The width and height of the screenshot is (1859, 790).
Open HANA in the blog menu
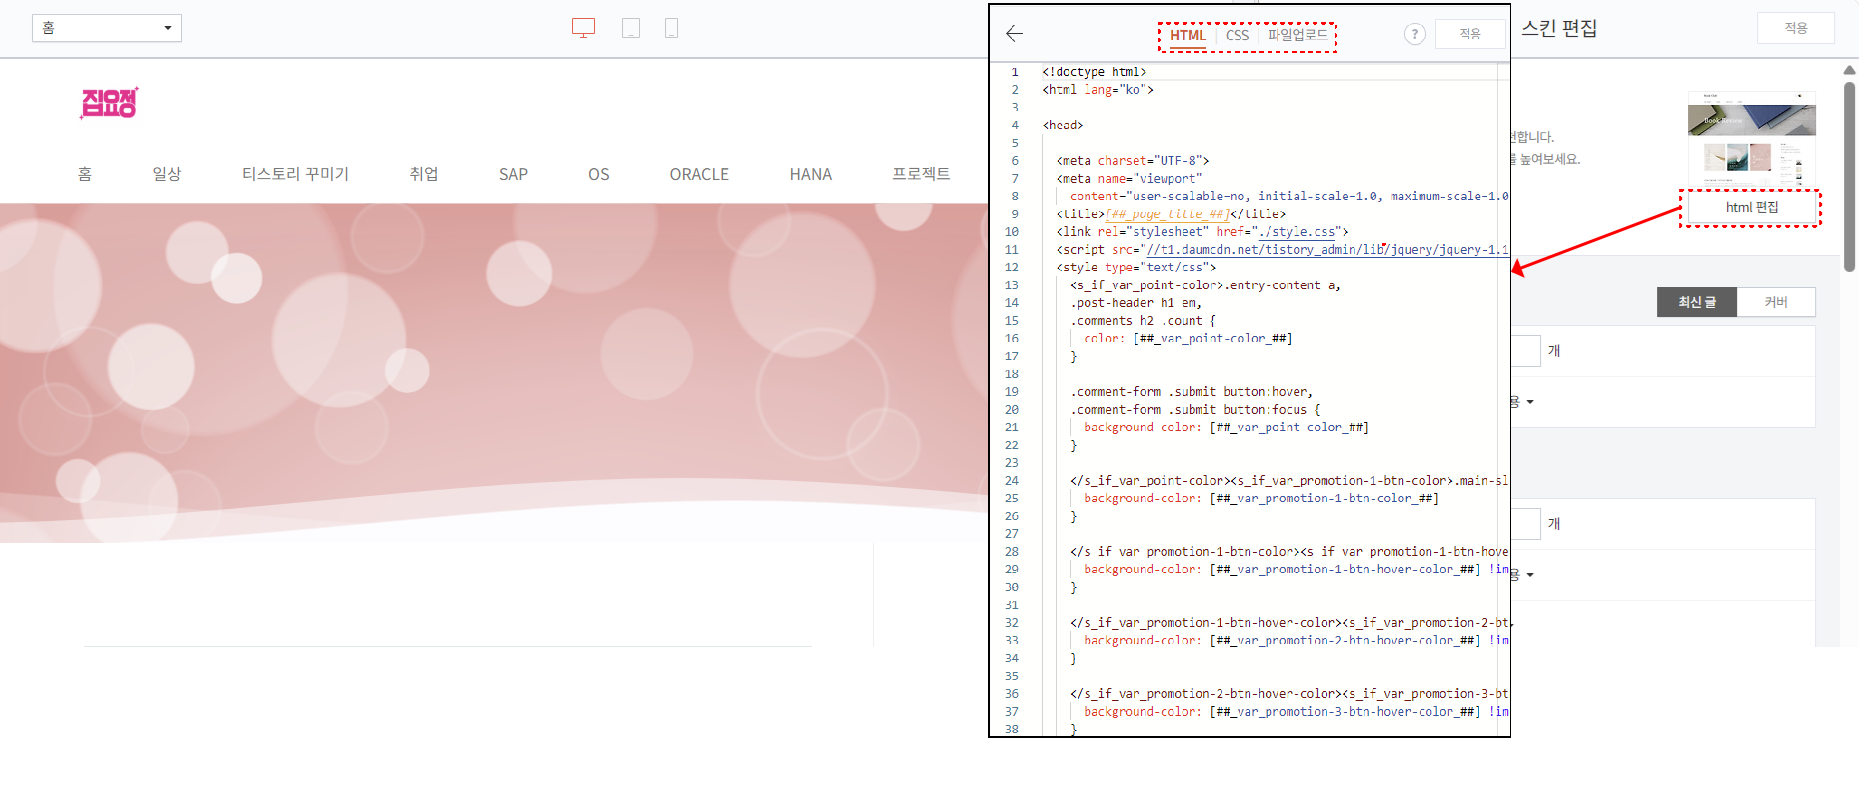[x=810, y=174]
